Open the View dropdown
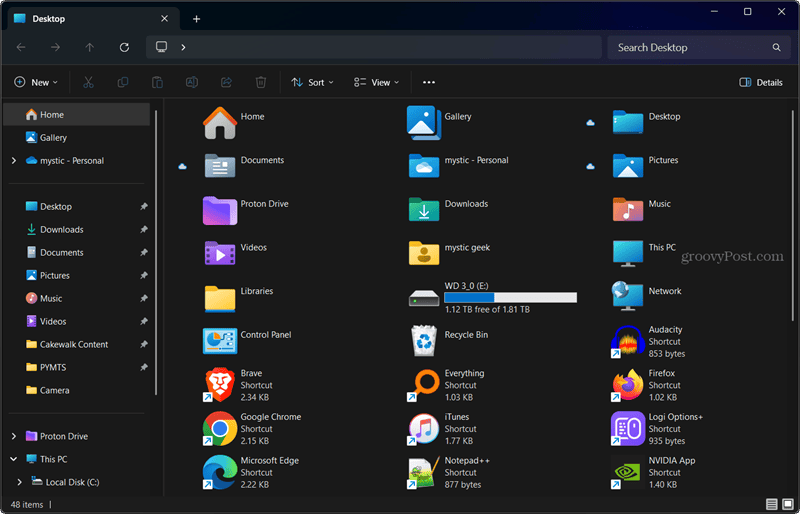800x514 pixels. point(377,82)
